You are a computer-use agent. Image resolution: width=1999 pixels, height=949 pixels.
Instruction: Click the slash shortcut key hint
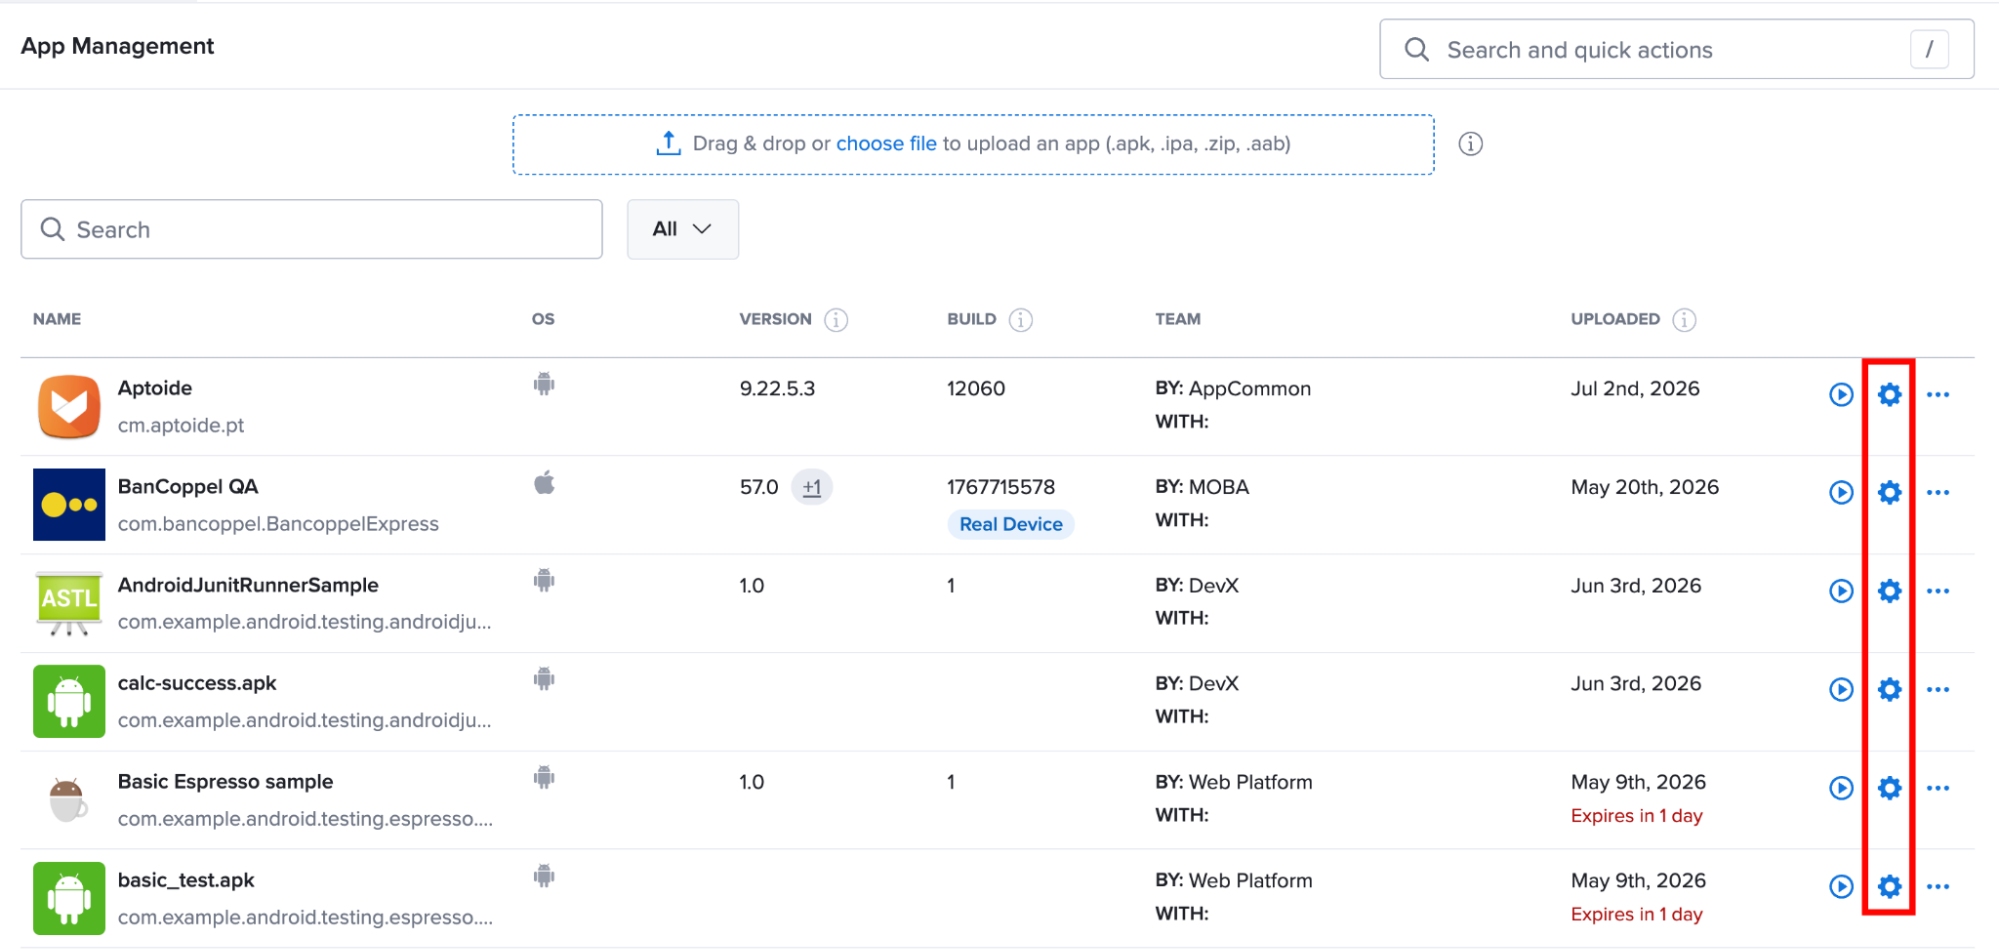[1929, 49]
